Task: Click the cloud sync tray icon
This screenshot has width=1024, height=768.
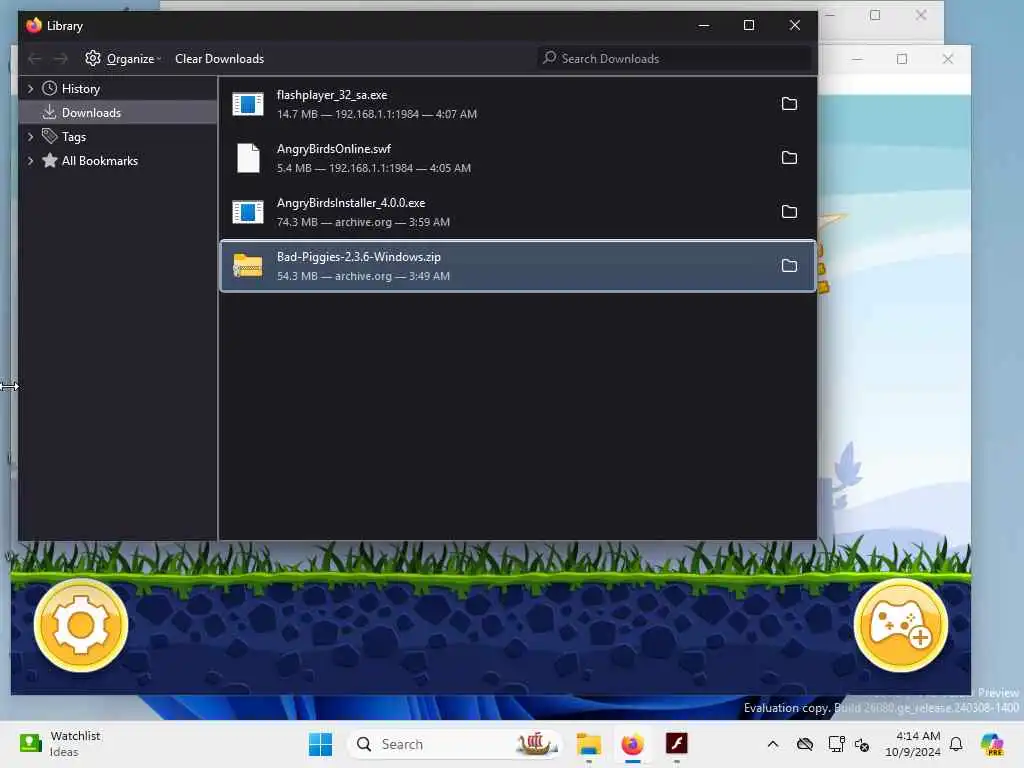Action: coord(805,744)
